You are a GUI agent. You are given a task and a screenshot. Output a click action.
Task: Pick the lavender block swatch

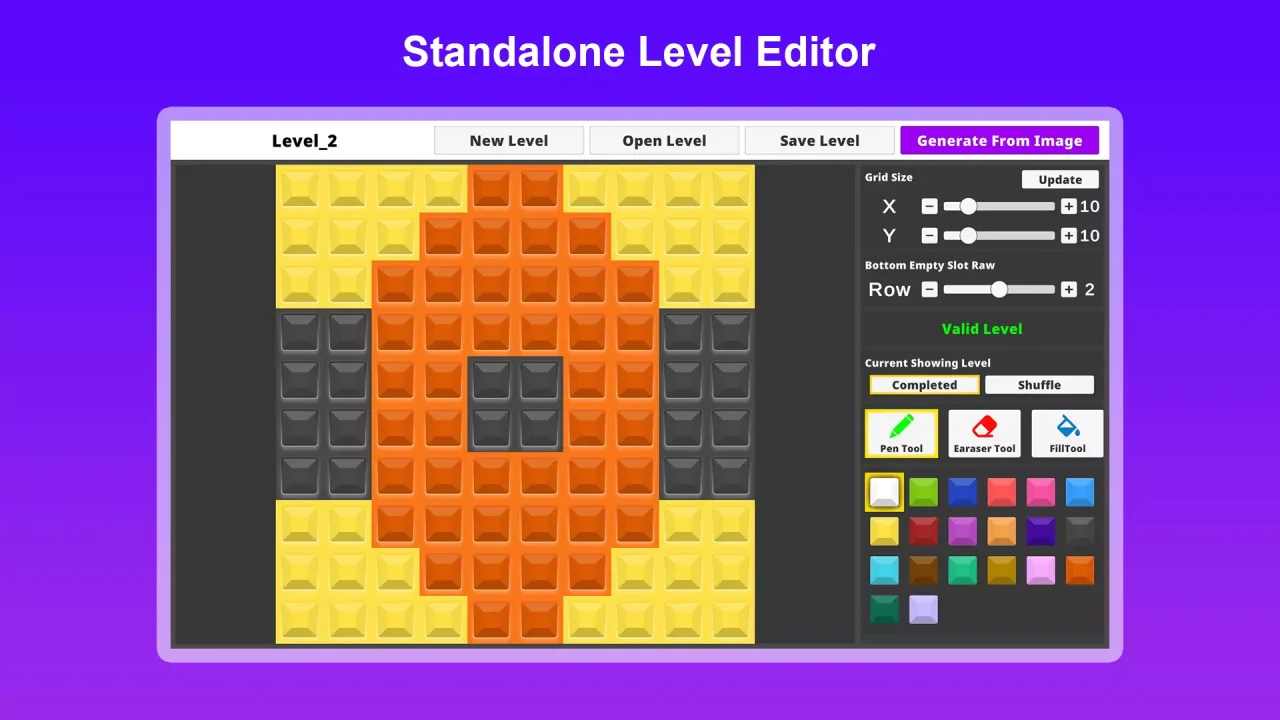tap(923, 609)
